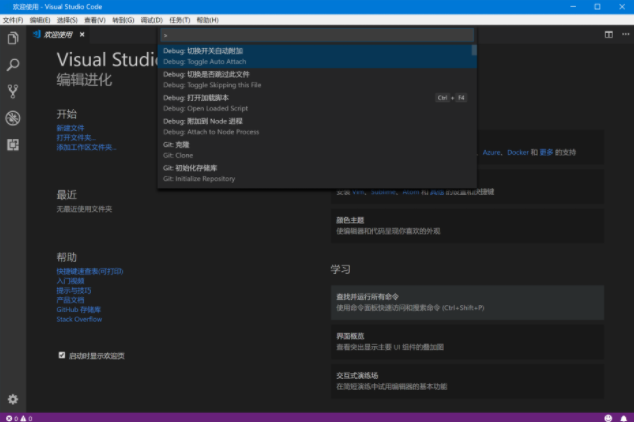Screen dimensions: 634x422
Task: Click the Azure link
Action: (491, 152)
